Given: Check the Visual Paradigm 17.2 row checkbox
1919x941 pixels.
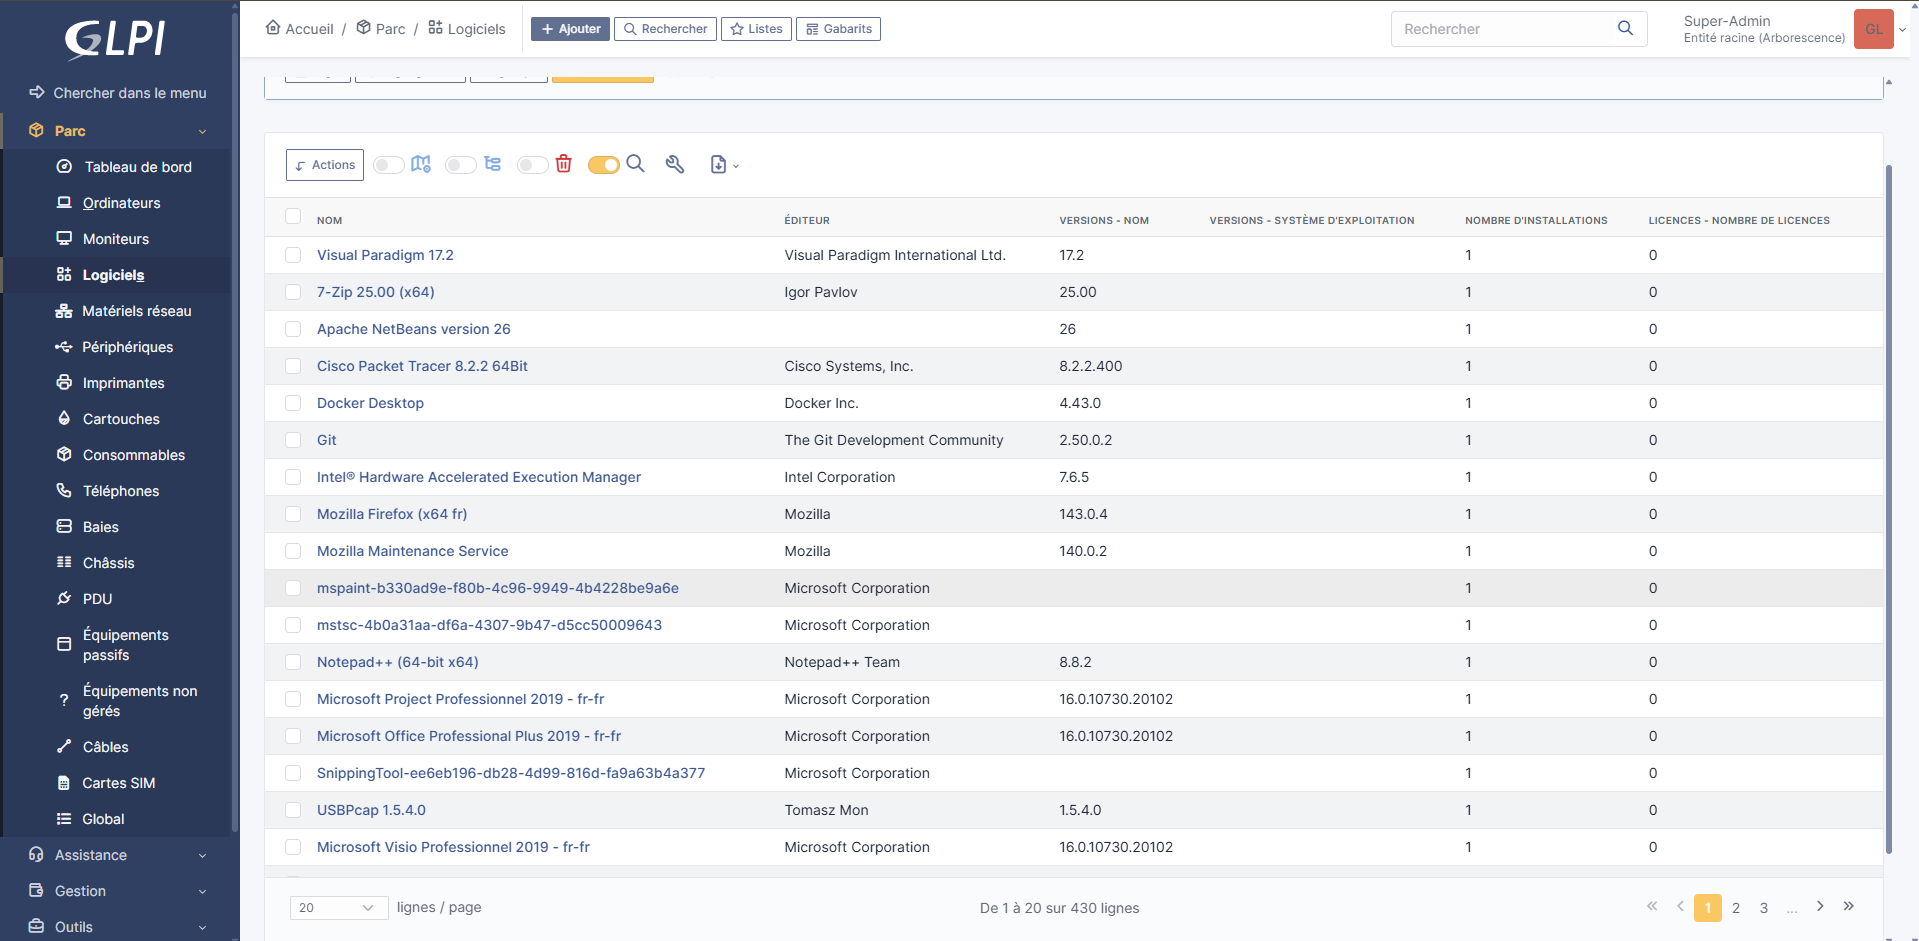Looking at the screenshot, I should [x=293, y=255].
